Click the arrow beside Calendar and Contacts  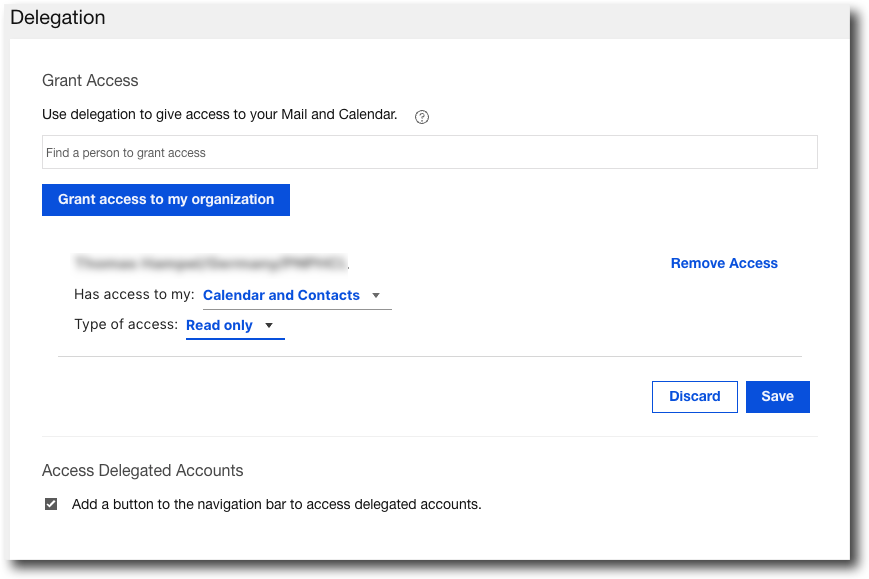[x=376, y=296]
